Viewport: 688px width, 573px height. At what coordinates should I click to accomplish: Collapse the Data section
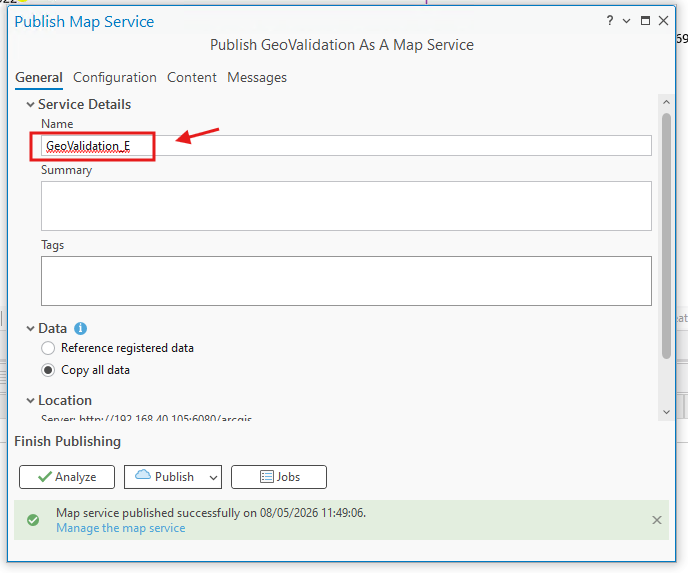point(30,328)
